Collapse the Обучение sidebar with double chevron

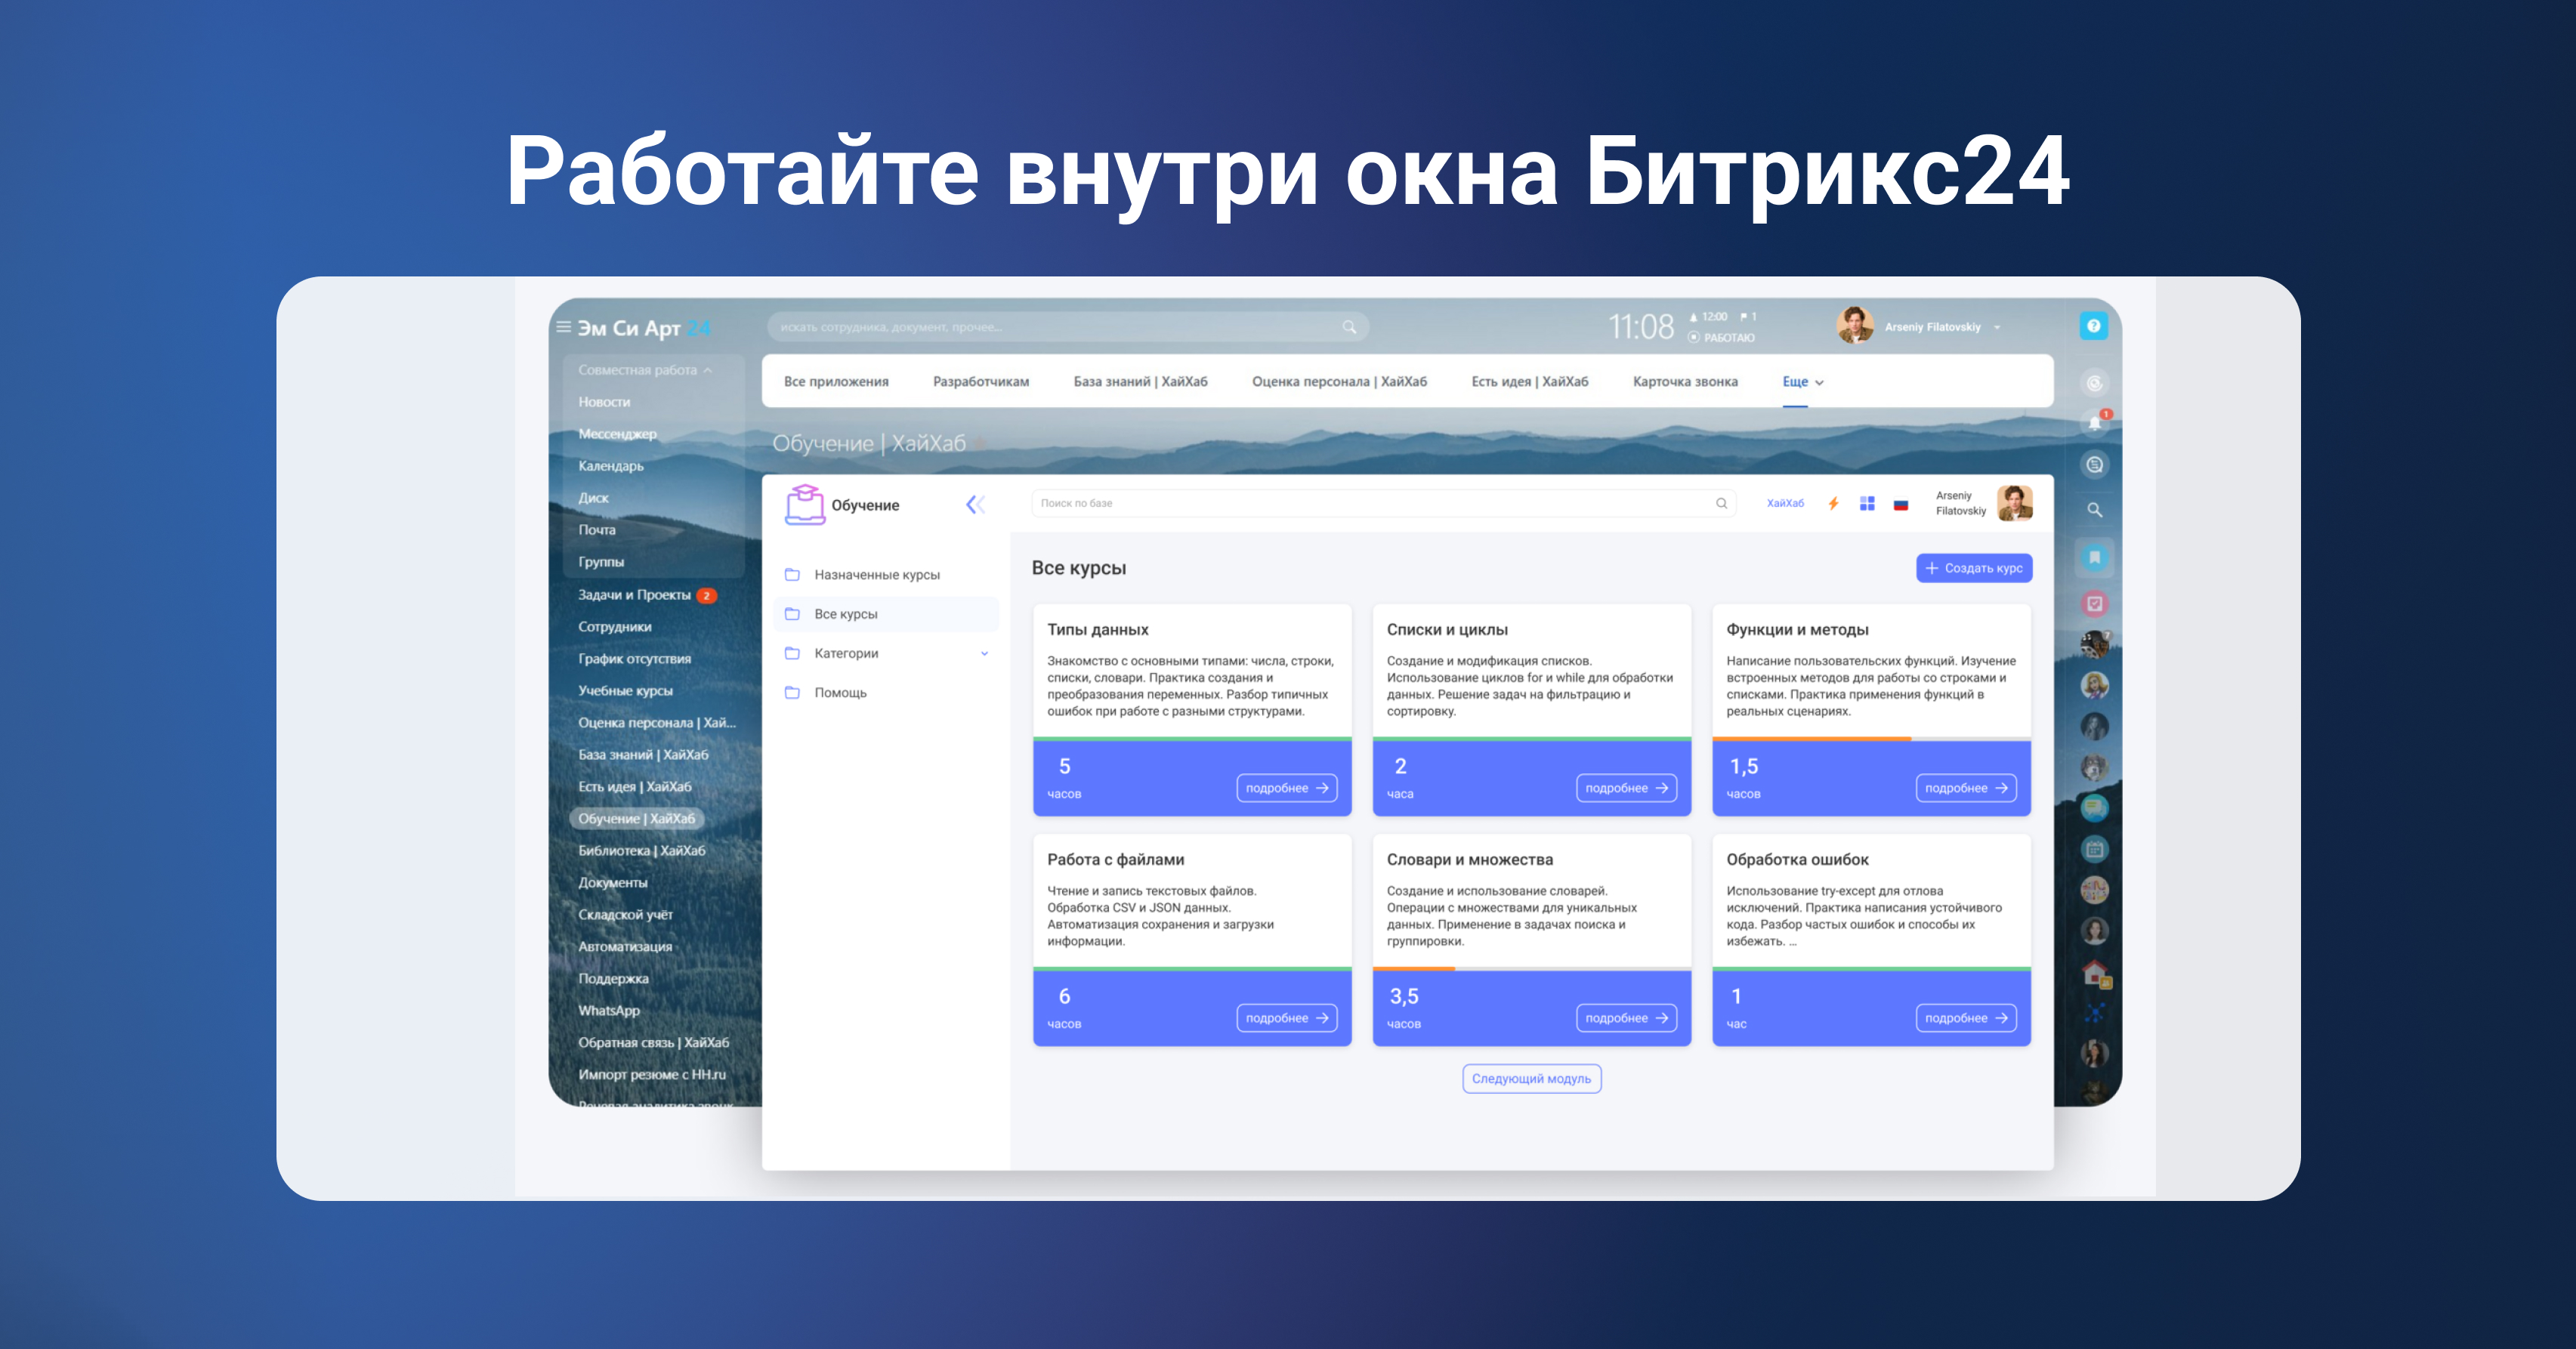[x=975, y=505]
